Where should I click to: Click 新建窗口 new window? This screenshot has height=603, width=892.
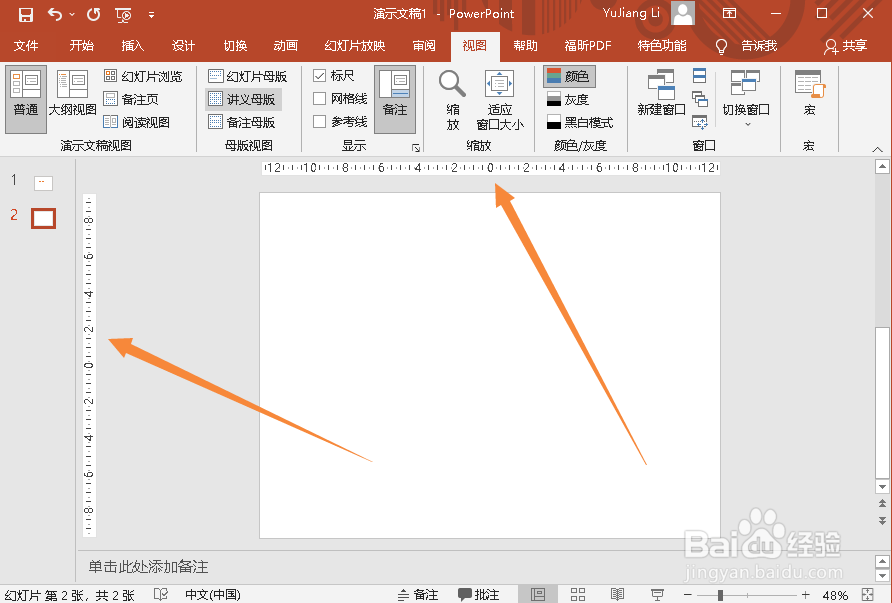tap(661, 93)
